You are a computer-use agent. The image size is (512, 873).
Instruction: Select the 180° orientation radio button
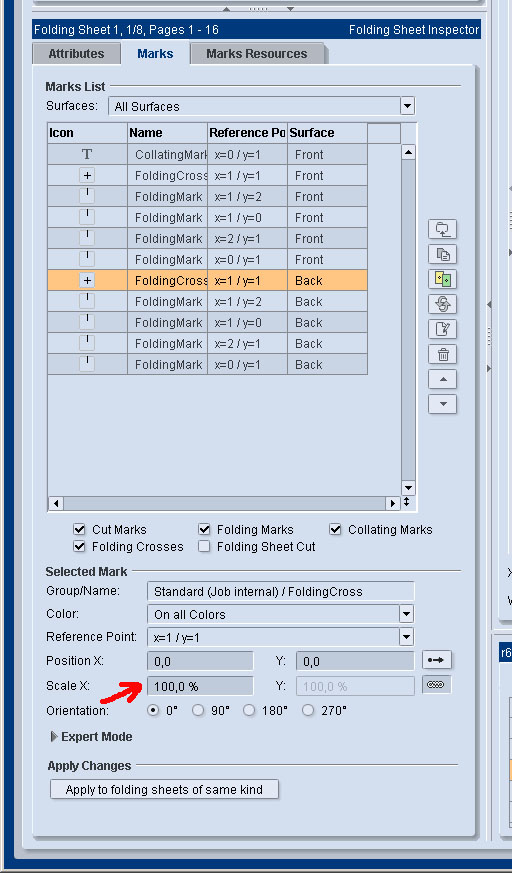tap(249, 710)
